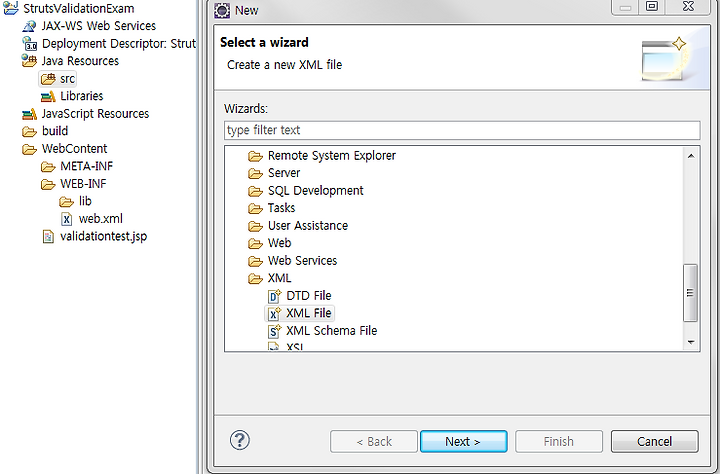Select the Libraries node icon
The width and height of the screenshot is (720, 474).
coord(48,96)
